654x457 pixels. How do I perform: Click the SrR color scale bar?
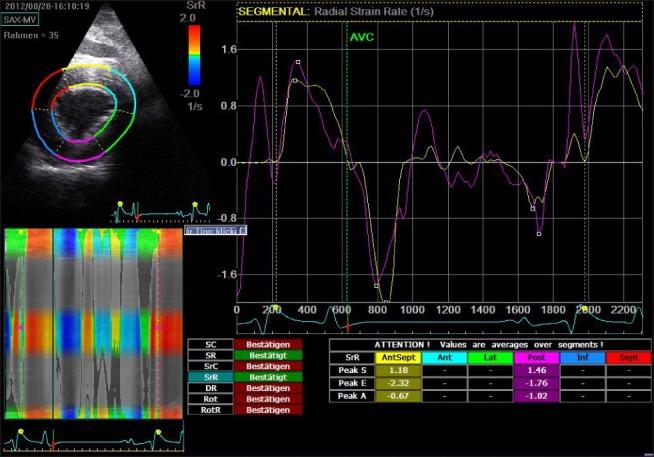(x=195, y=55)
